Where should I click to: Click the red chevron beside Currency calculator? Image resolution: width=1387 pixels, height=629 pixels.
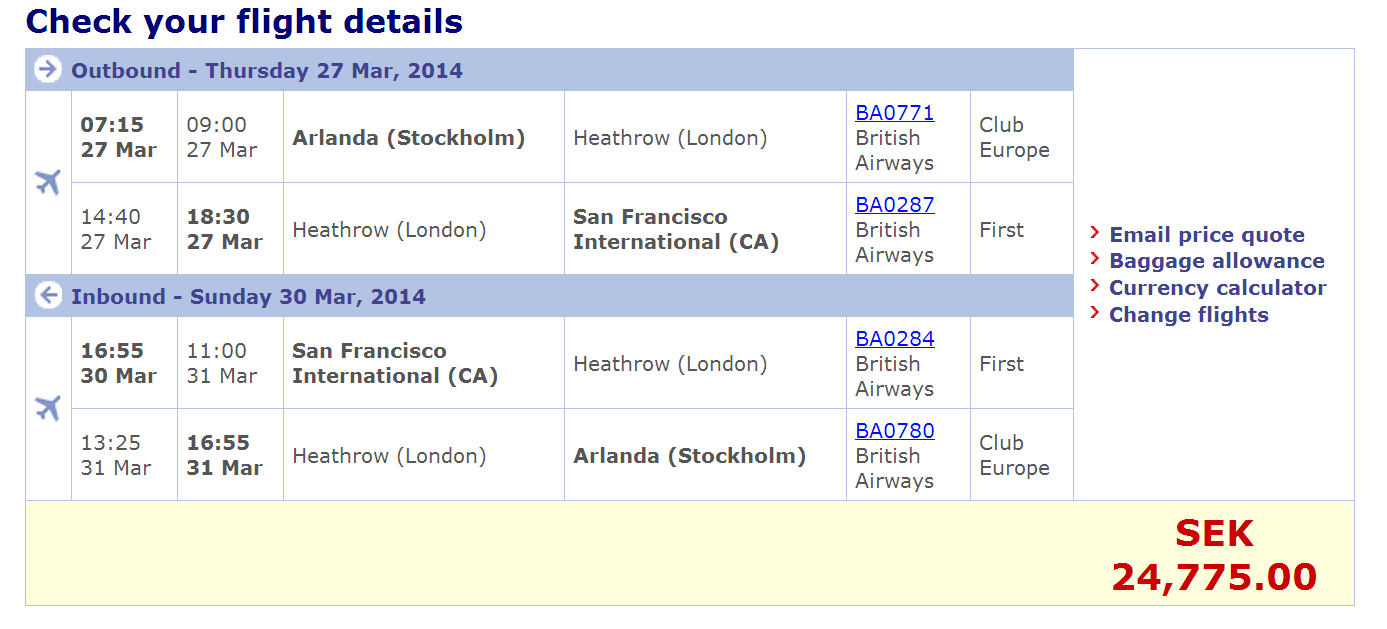(1095, 287)
